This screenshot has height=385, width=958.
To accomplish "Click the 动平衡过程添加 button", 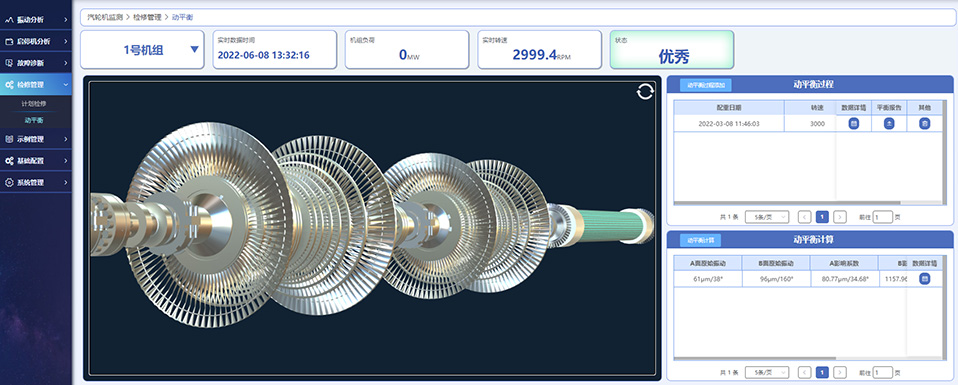I will tap(706, 86).
